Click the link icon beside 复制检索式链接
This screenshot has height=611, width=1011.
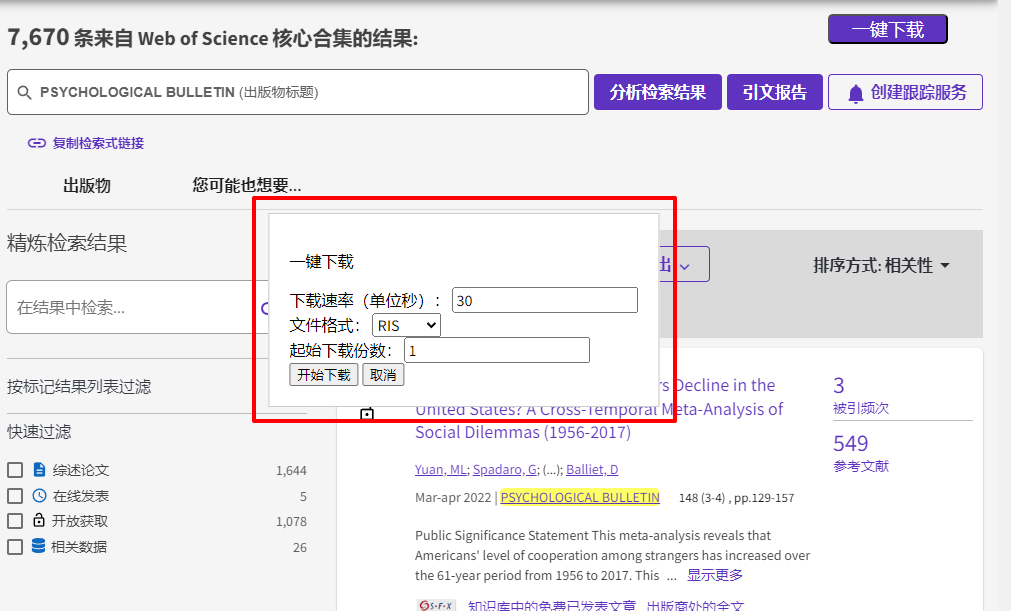(37, 143)
